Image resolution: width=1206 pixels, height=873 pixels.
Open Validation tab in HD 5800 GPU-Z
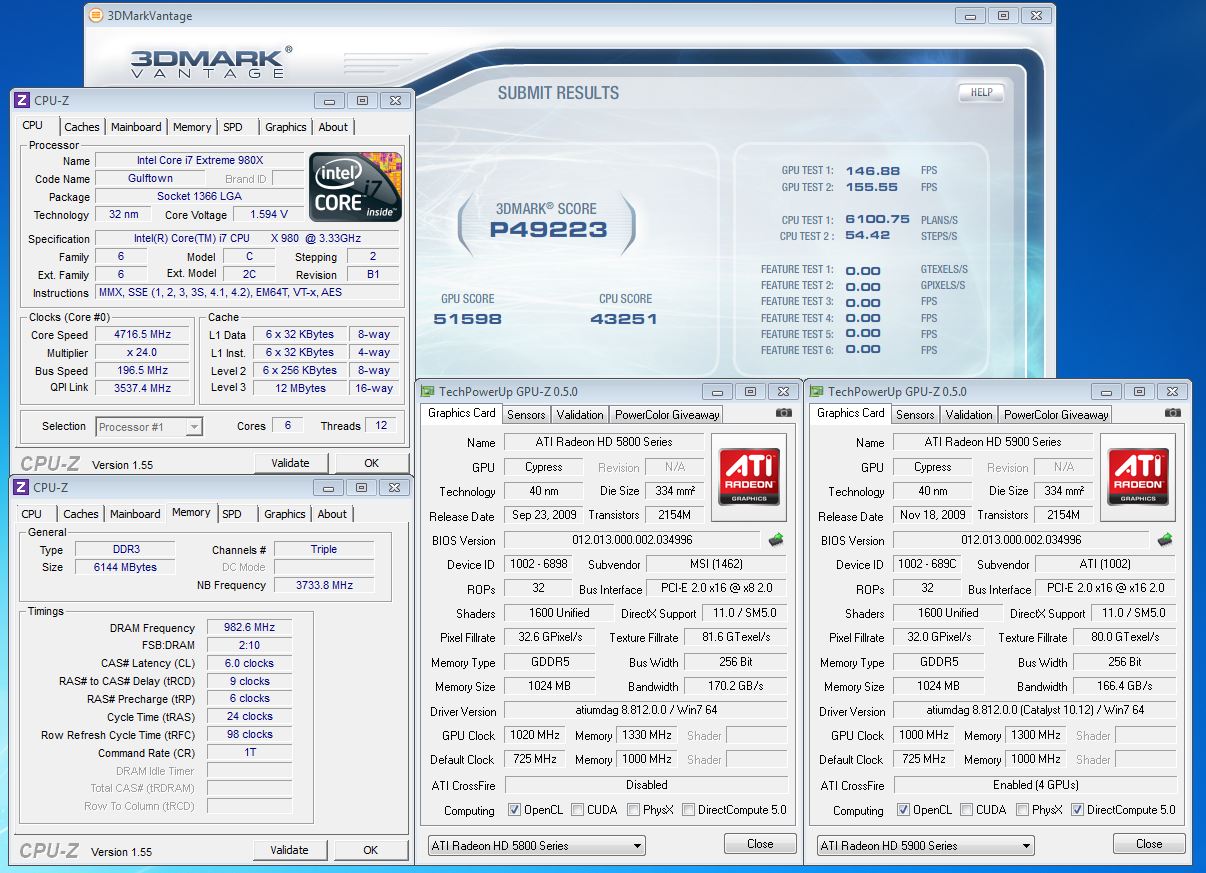click(580, 414)
